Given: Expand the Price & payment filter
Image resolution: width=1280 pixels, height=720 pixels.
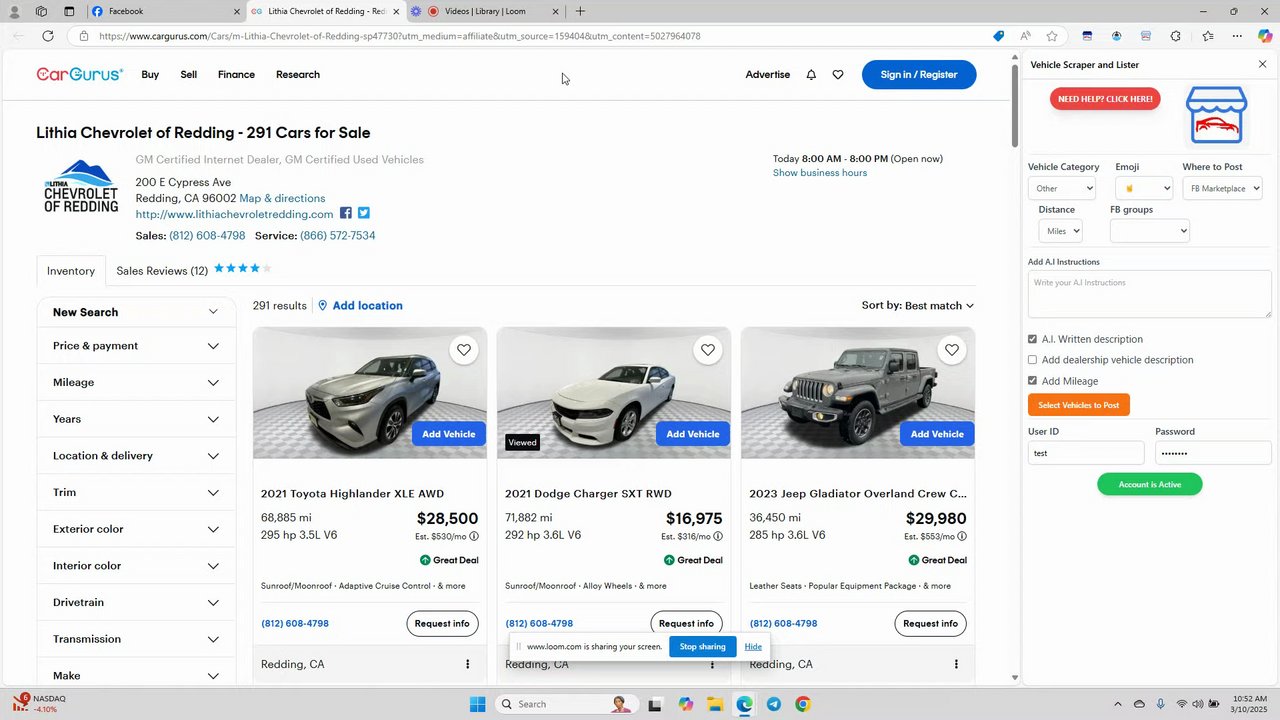Looking at the screenshot, I should click(136, 346).
